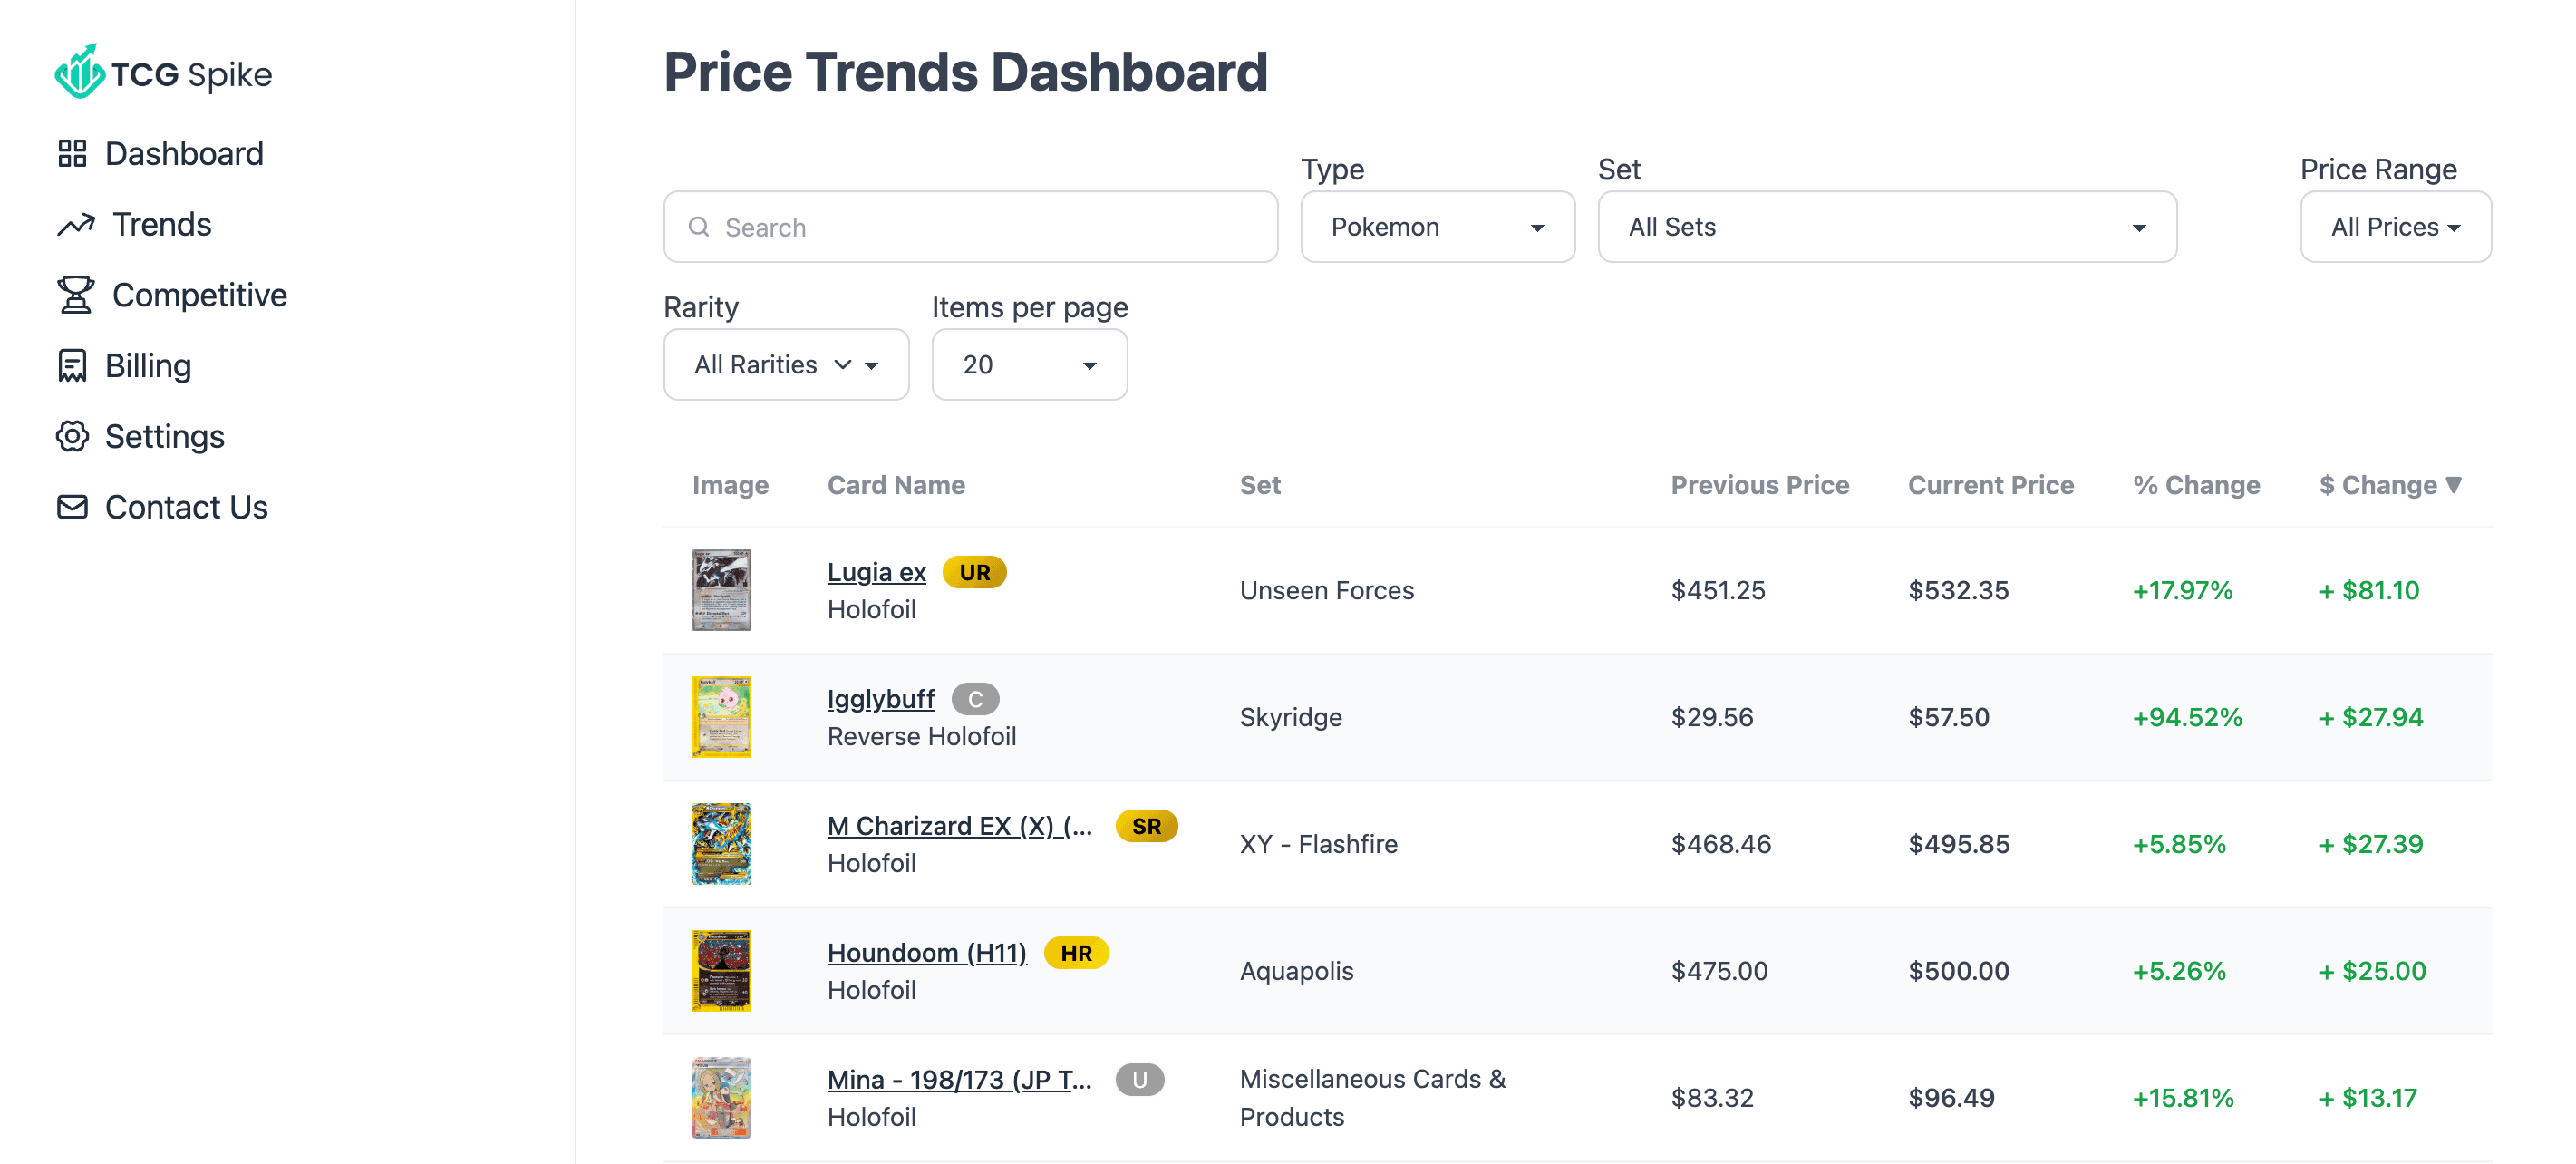Click the Contact Us envelope icon

pyautogui.click(x=72, y=507)
